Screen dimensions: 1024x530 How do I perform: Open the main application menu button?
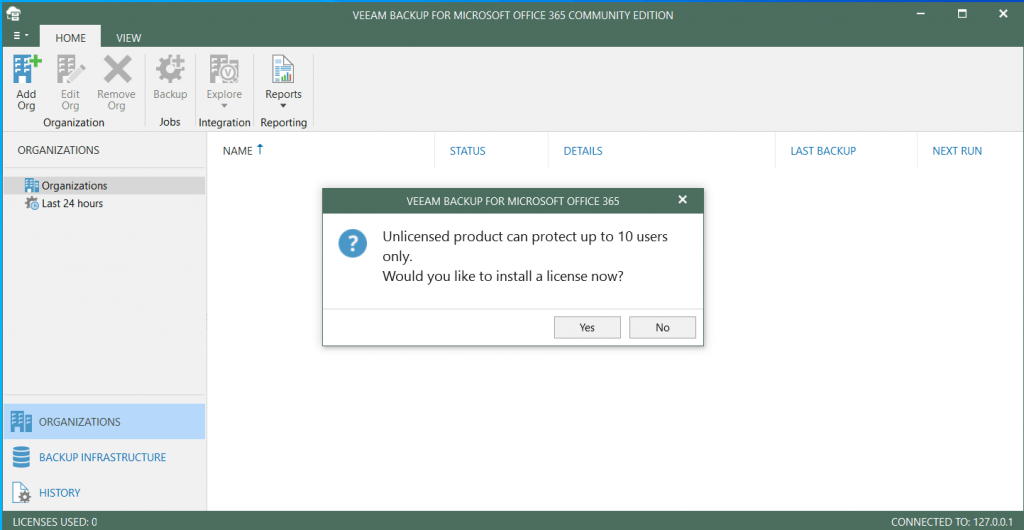(20, 35)
